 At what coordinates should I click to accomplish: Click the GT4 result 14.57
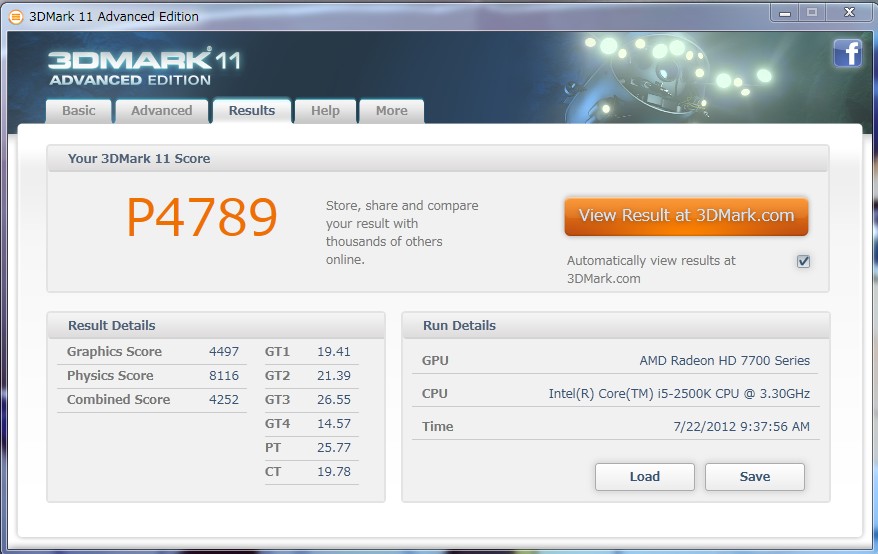334,424
